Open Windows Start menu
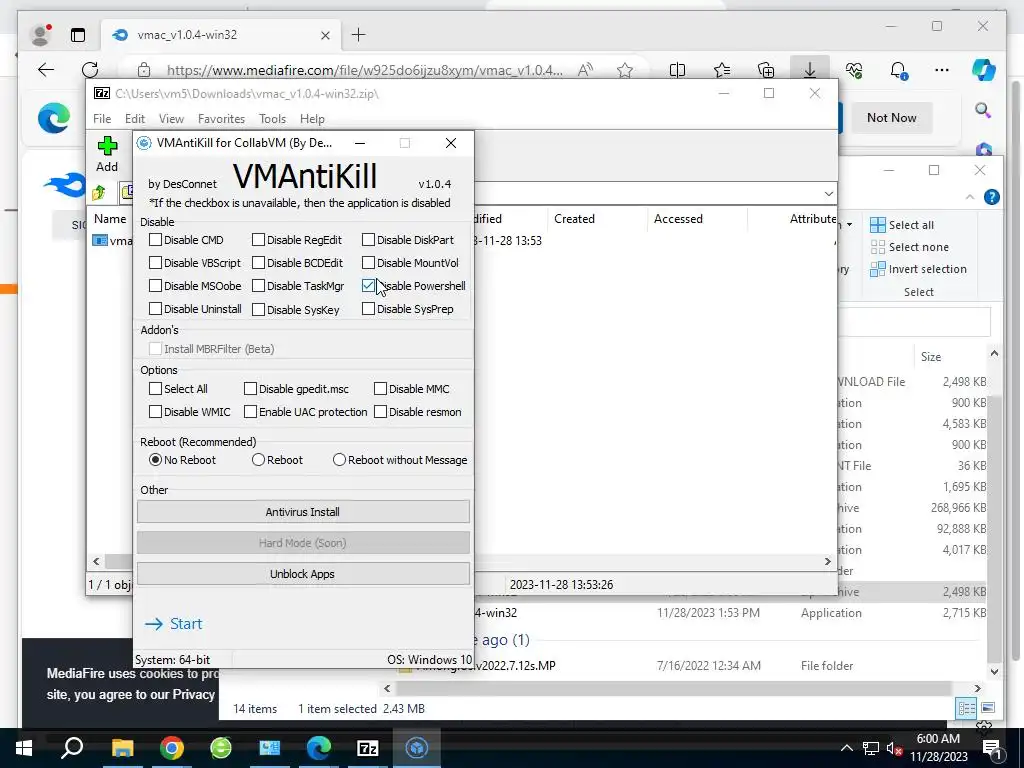Screen dimensions: 1024x768 click(x=24, y=748)
